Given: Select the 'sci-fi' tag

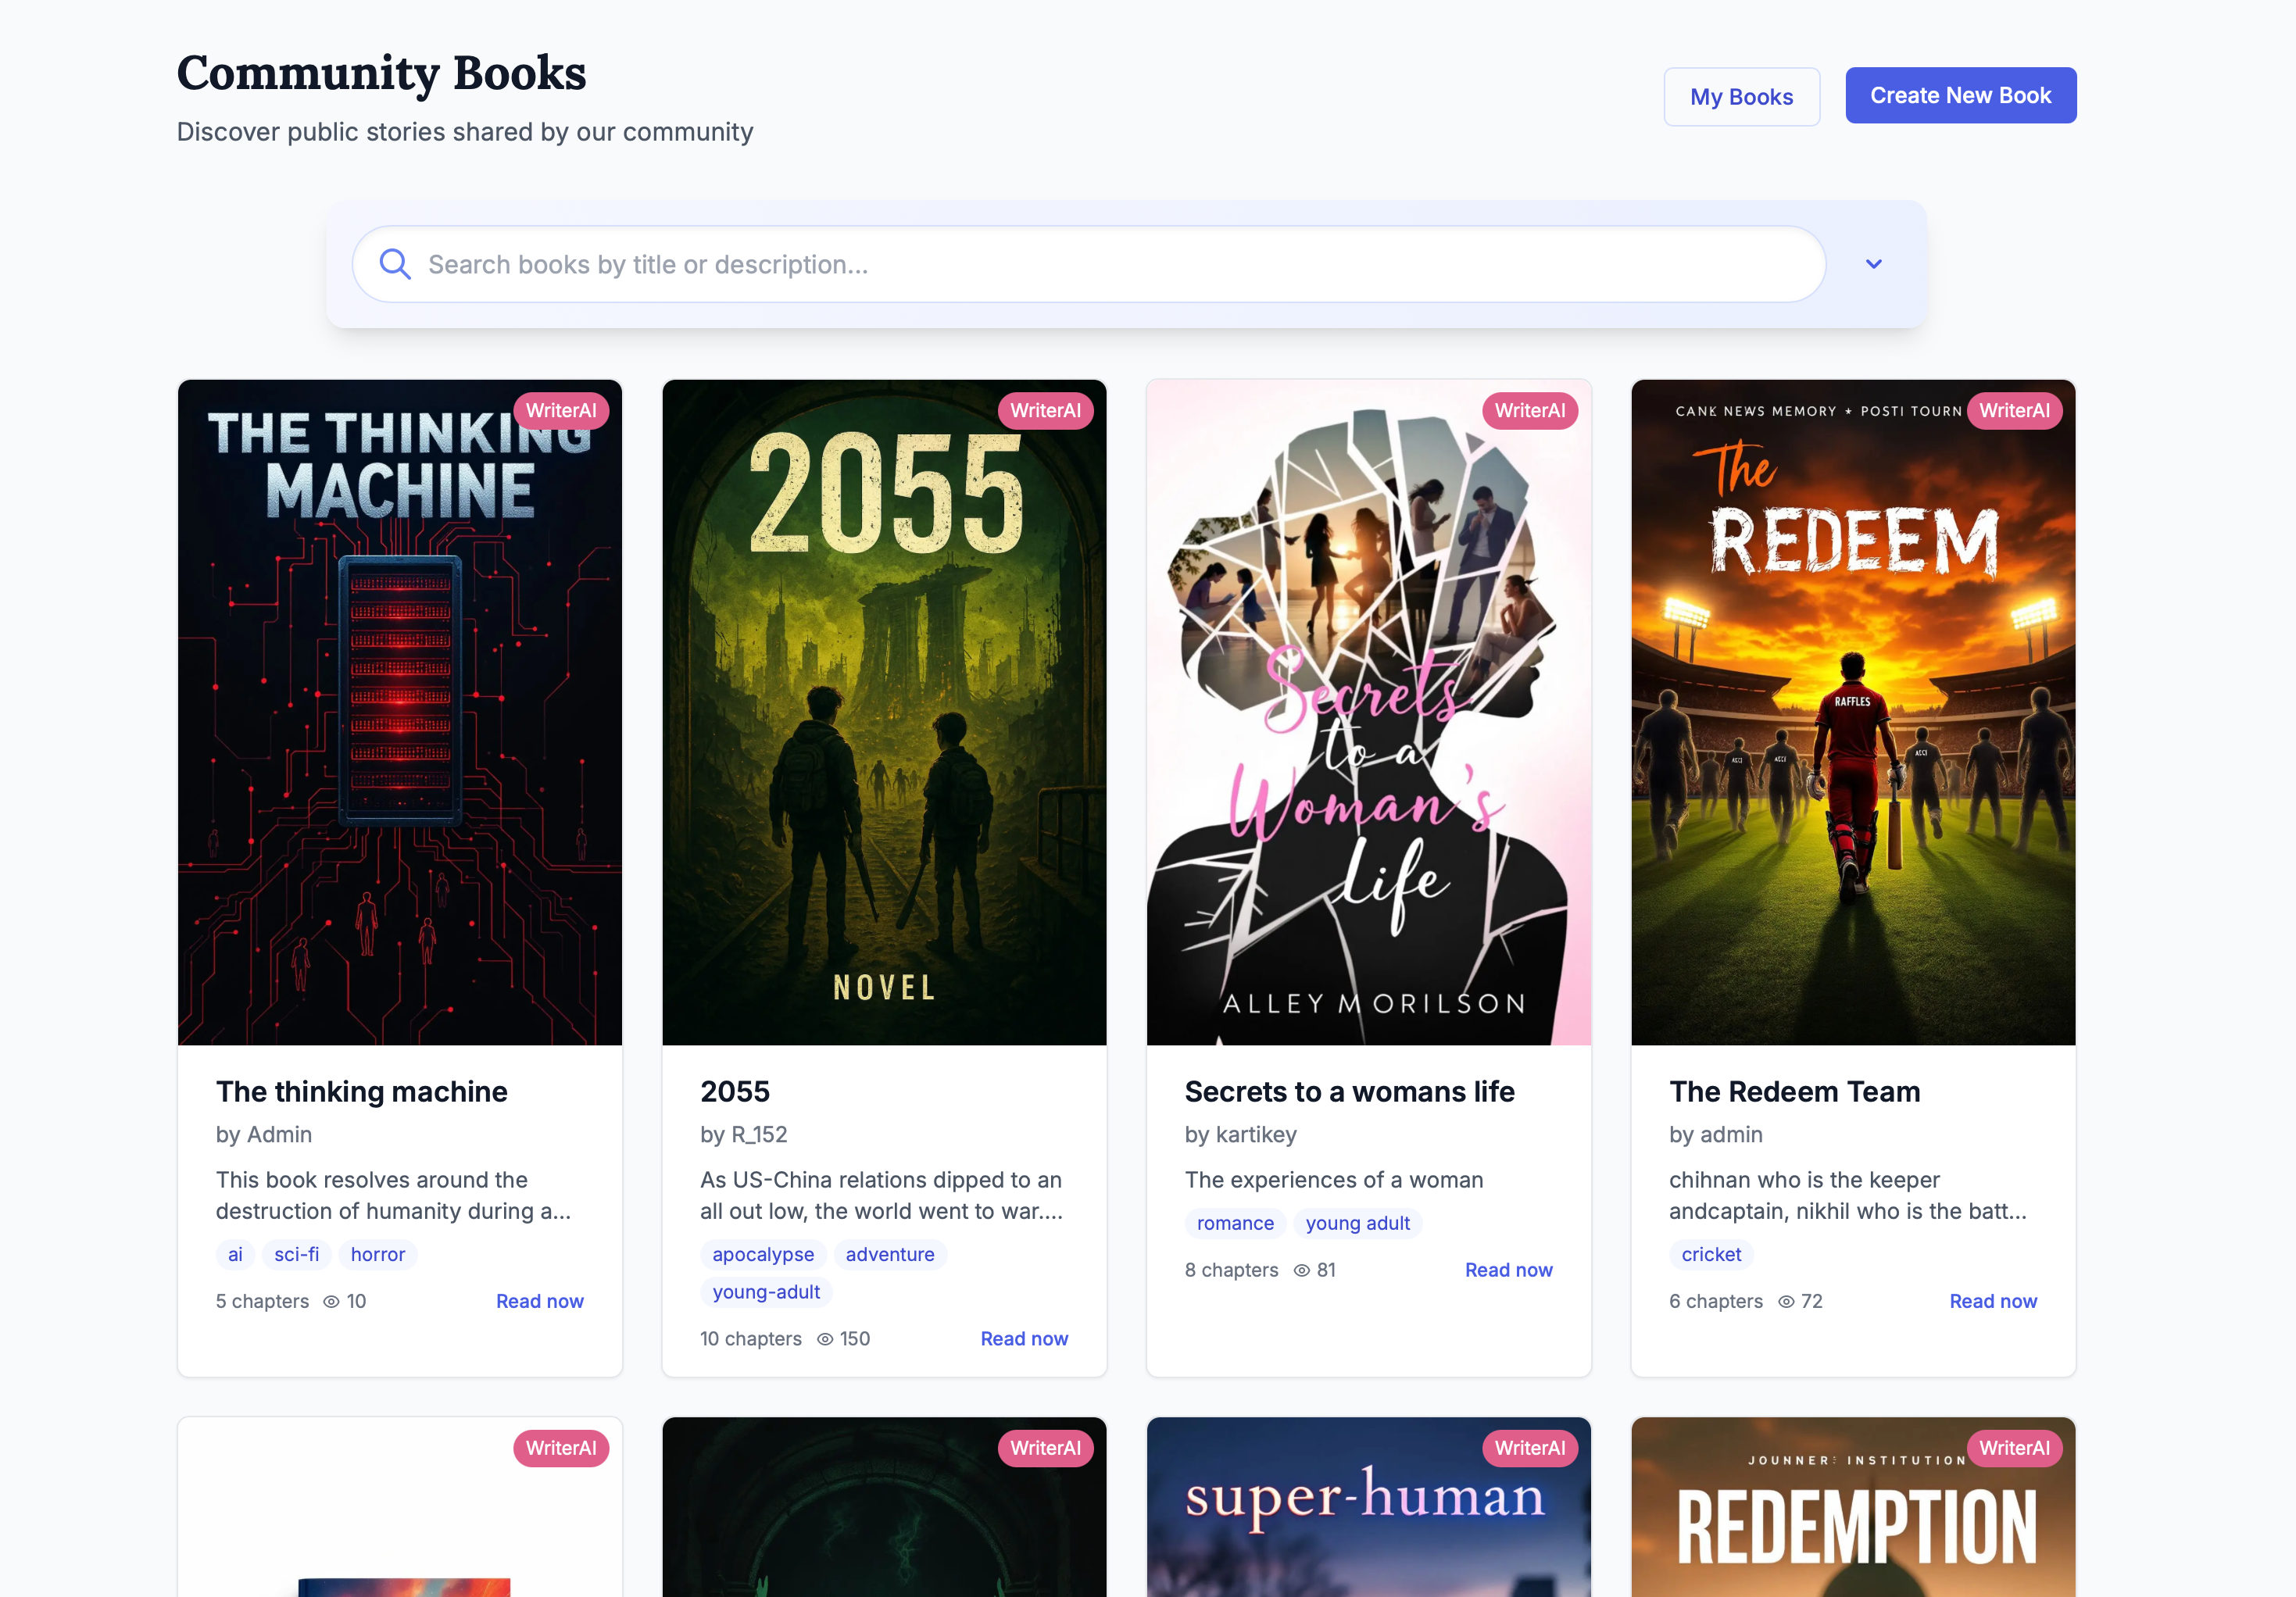Looking at the screenshot, I should (297, 1254).
